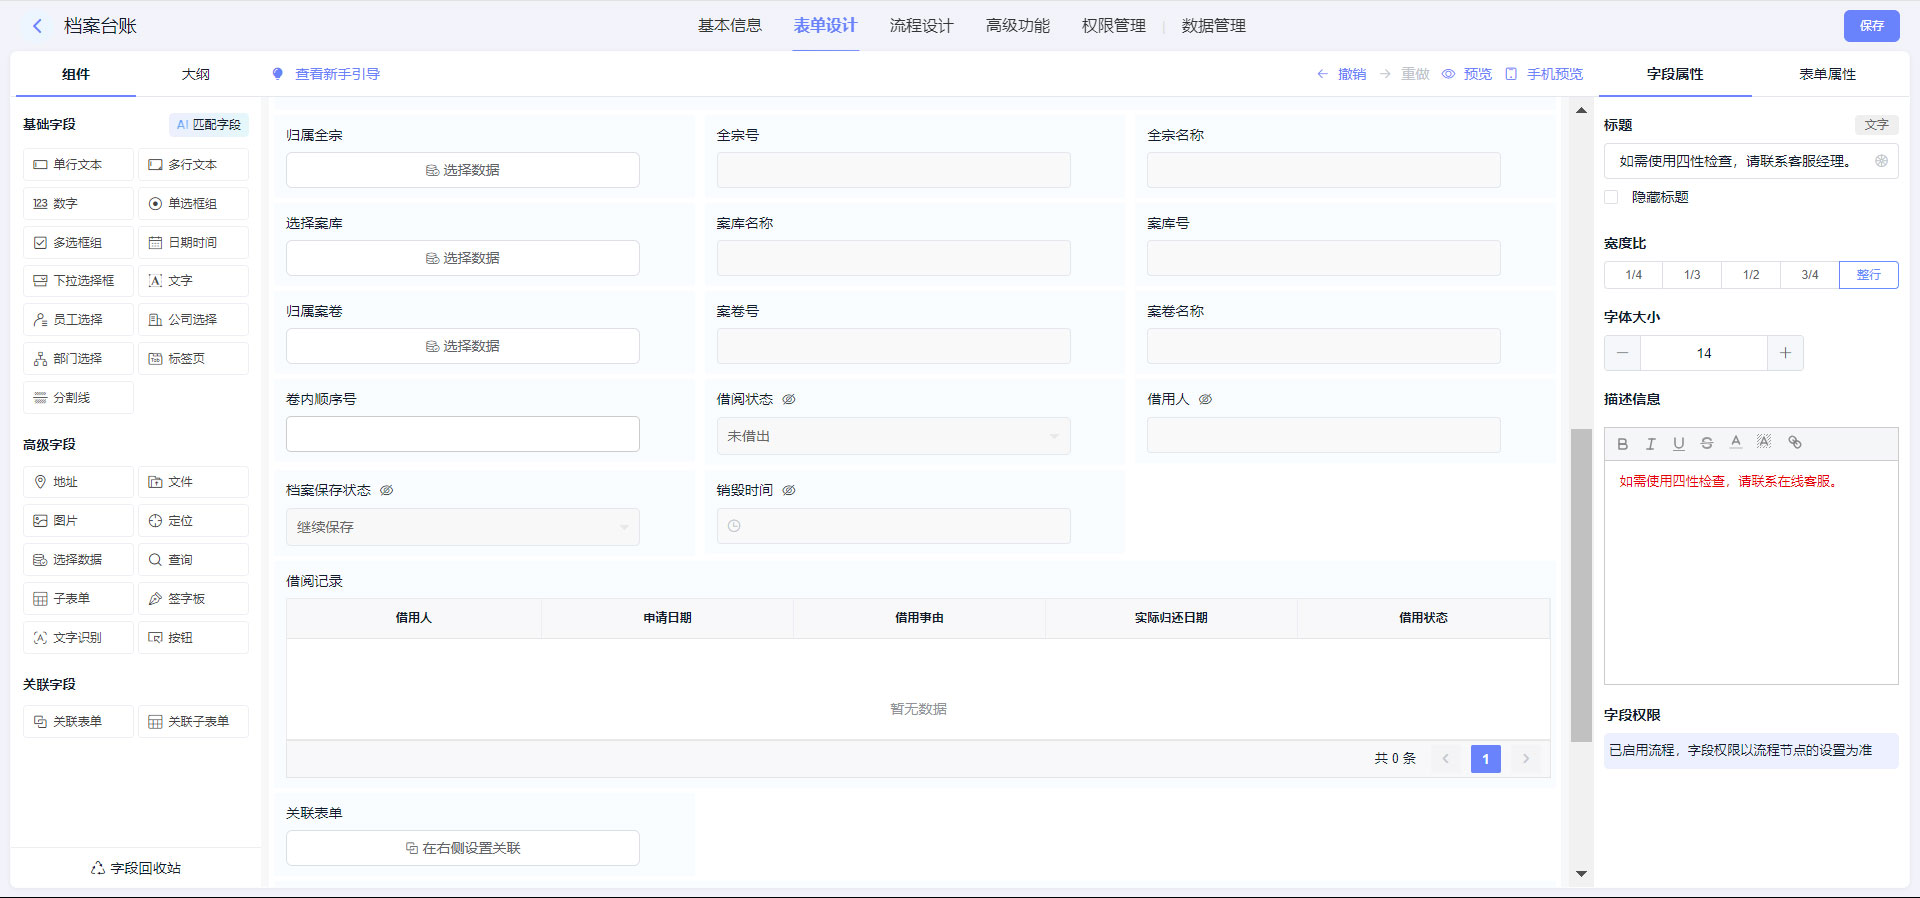Click the 保存 button

(x=1871, y=26)
